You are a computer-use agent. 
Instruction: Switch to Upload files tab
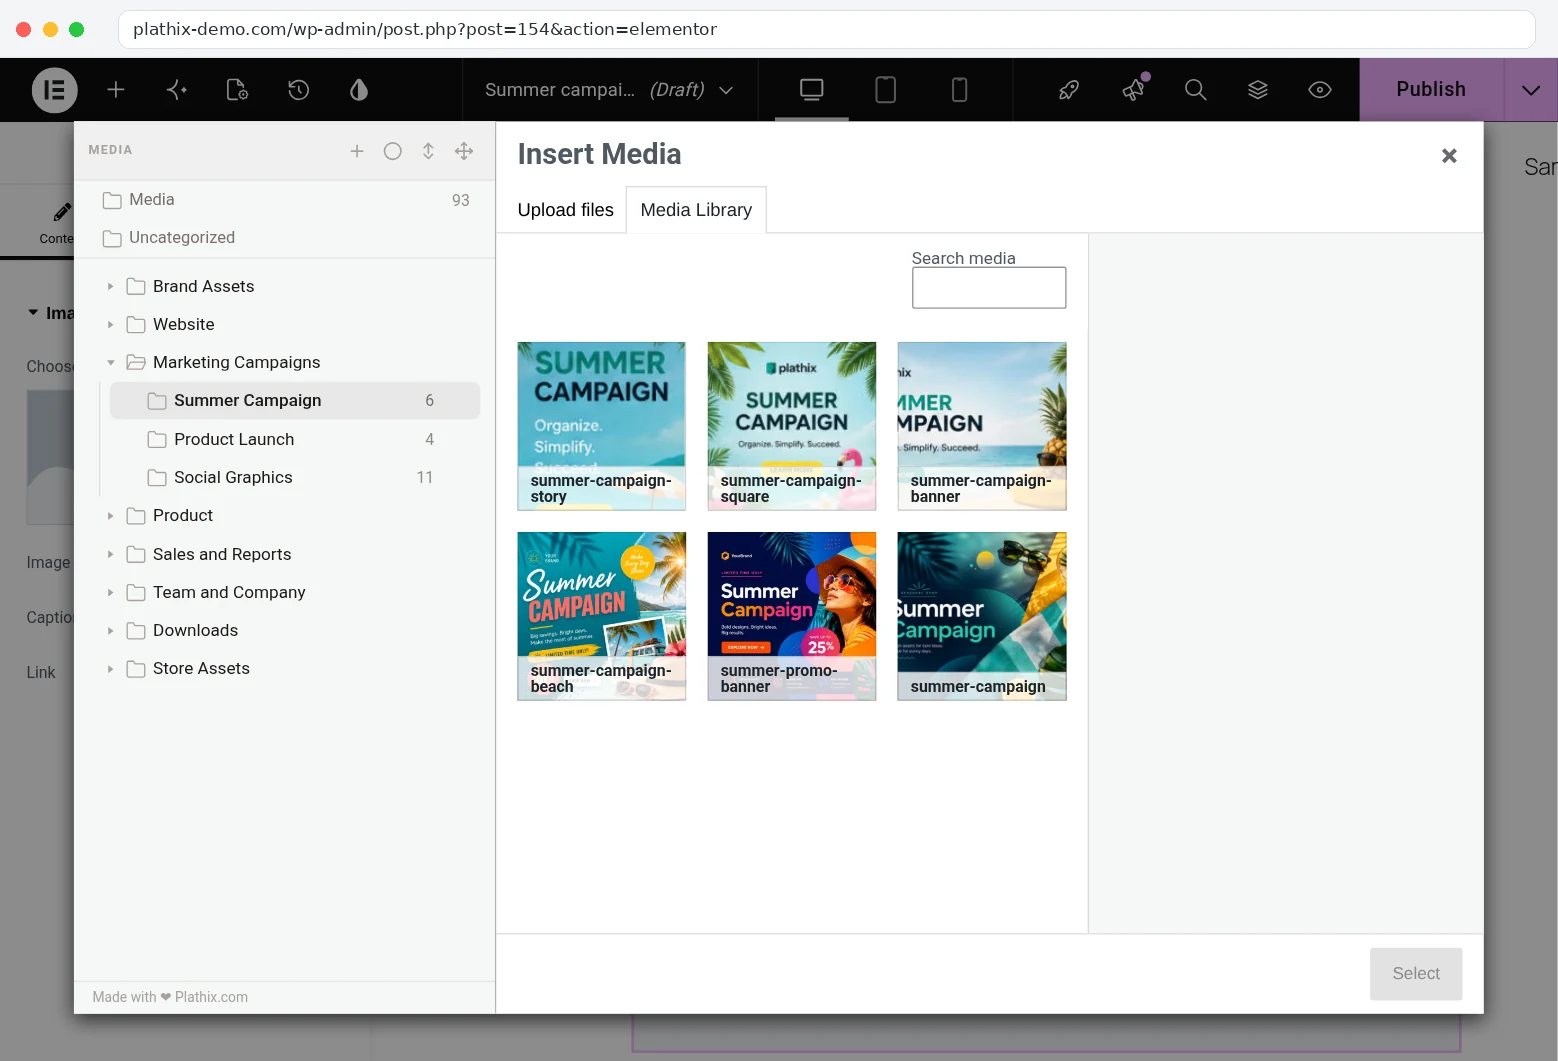pyautogui.click(x=565, y=210)
